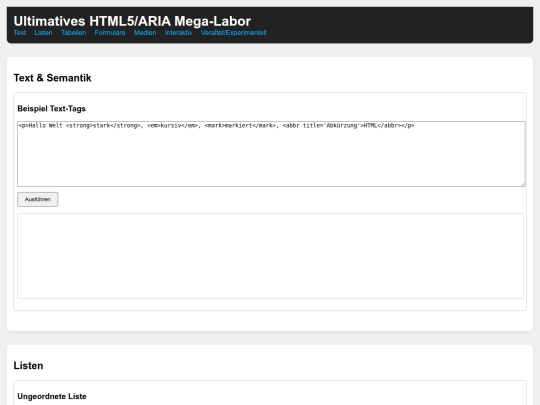Screen dimensions: 540x405
Task: Click the Ungeordnete Liste heading
Action: [x=52, y=396]
